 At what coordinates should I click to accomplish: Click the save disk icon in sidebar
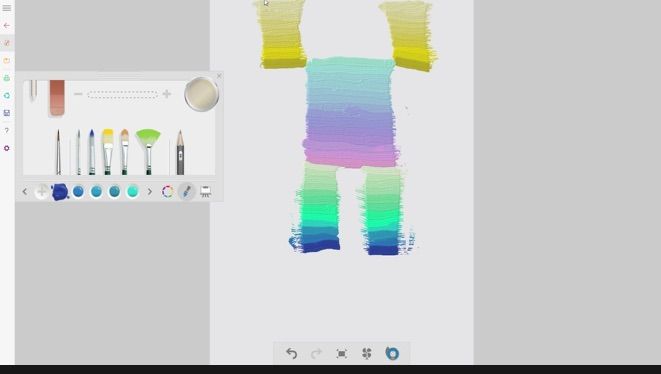tap(7, 113)
